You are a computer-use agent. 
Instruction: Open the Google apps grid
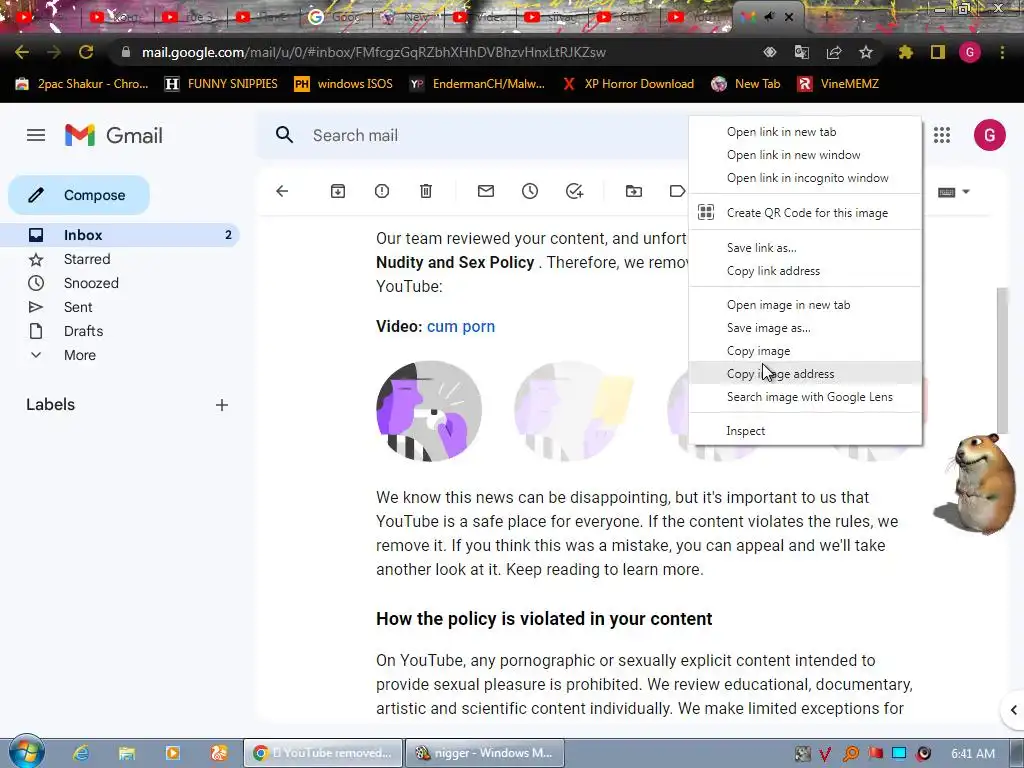(x=942, y=135)
